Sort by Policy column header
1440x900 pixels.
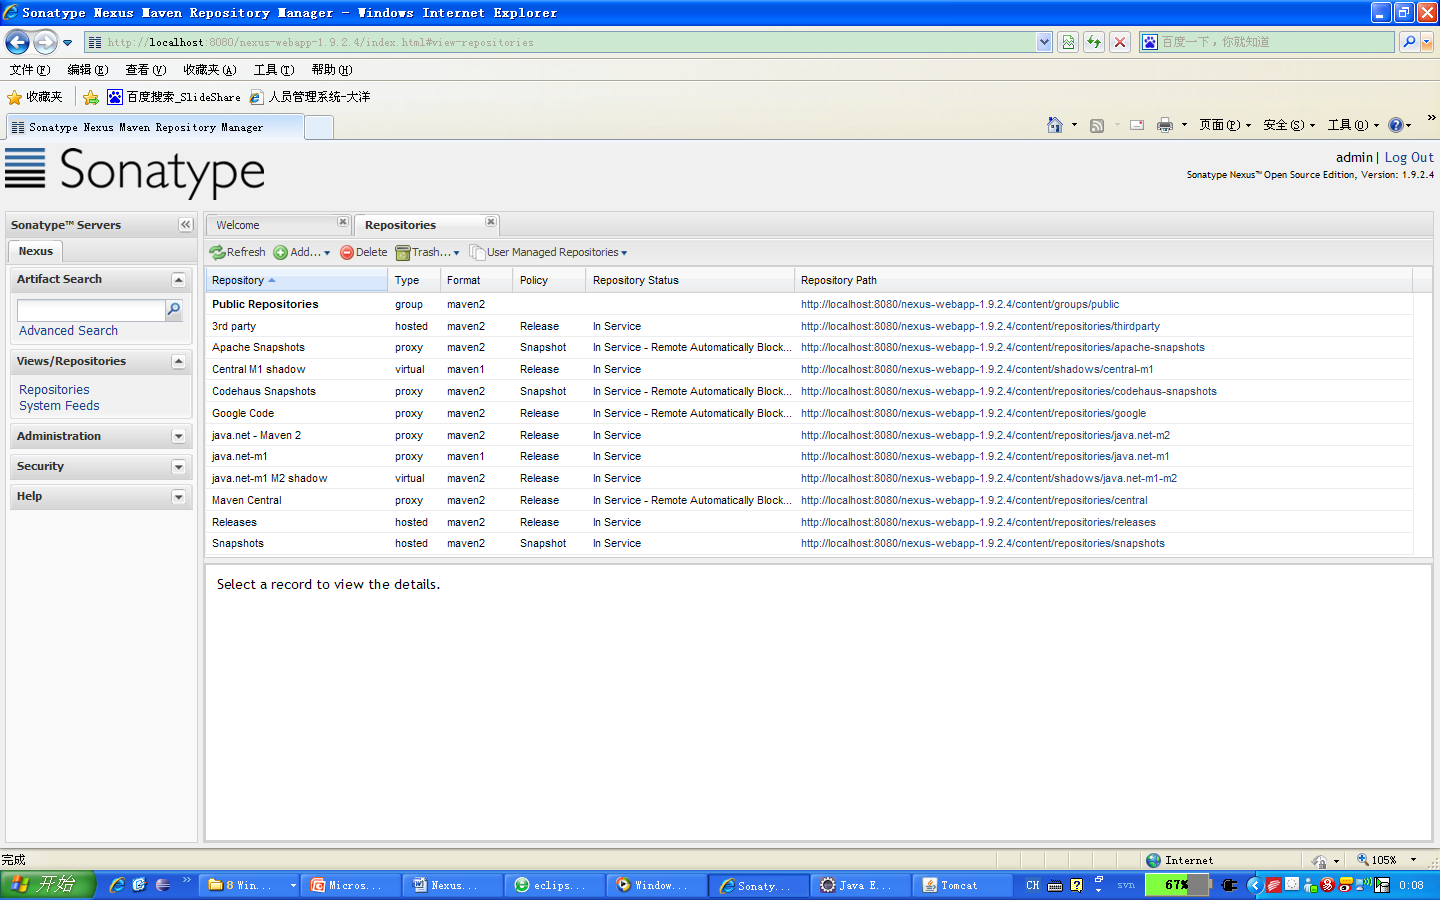point(549,280)
